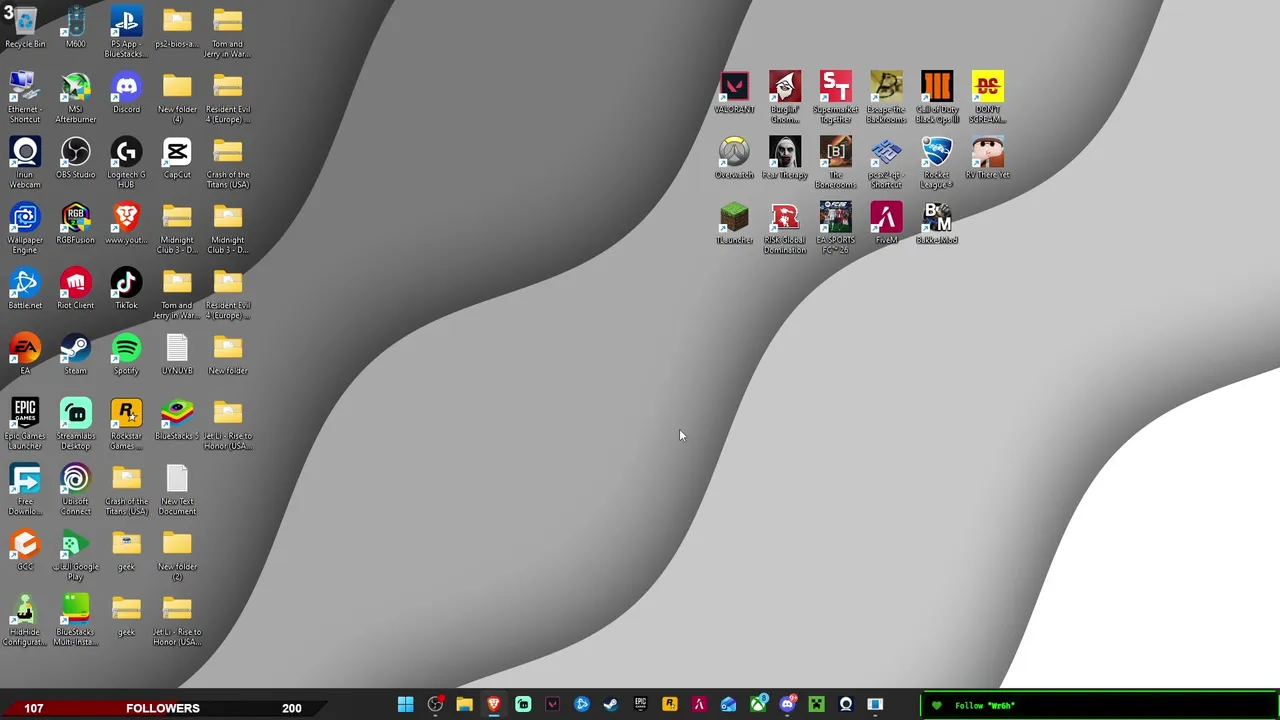
Task: Launch BlueStacks 5 shortcut
Action: [x=177, y=419]
